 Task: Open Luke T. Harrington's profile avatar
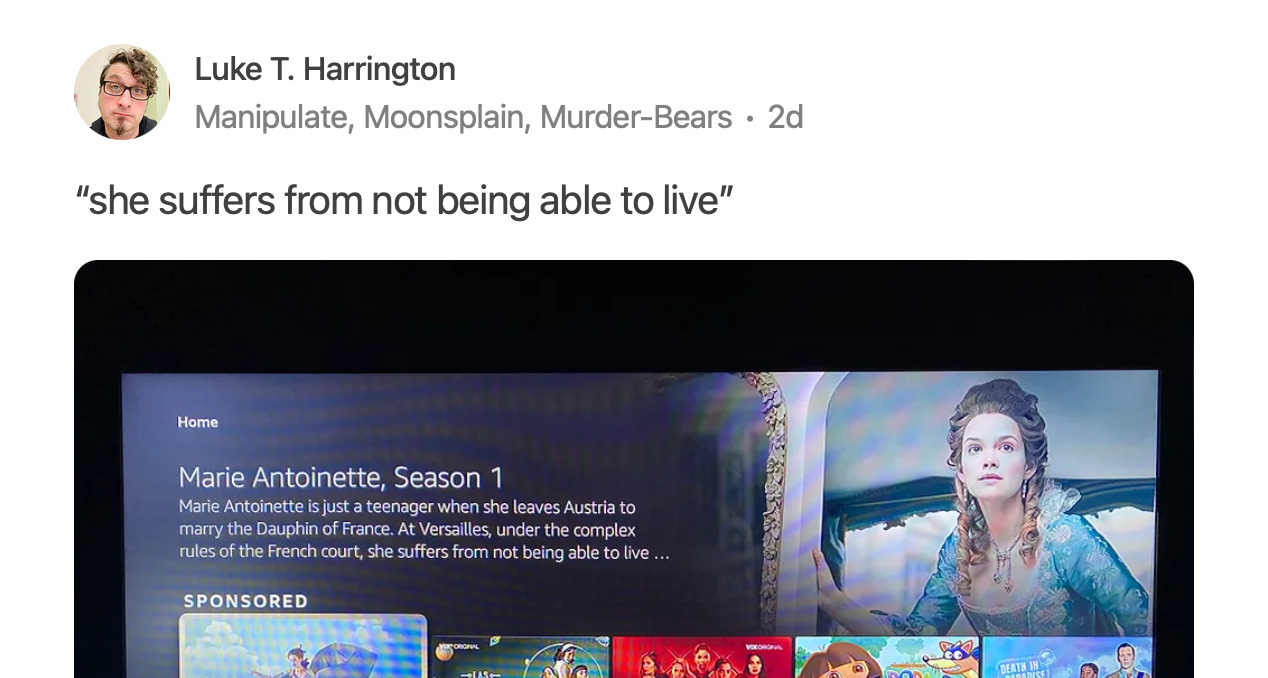point(122,92)
